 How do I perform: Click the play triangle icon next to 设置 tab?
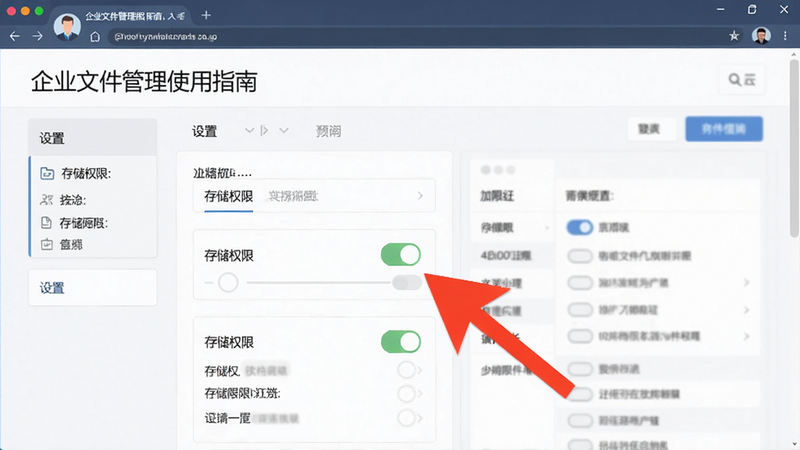[x=264, y=131]
